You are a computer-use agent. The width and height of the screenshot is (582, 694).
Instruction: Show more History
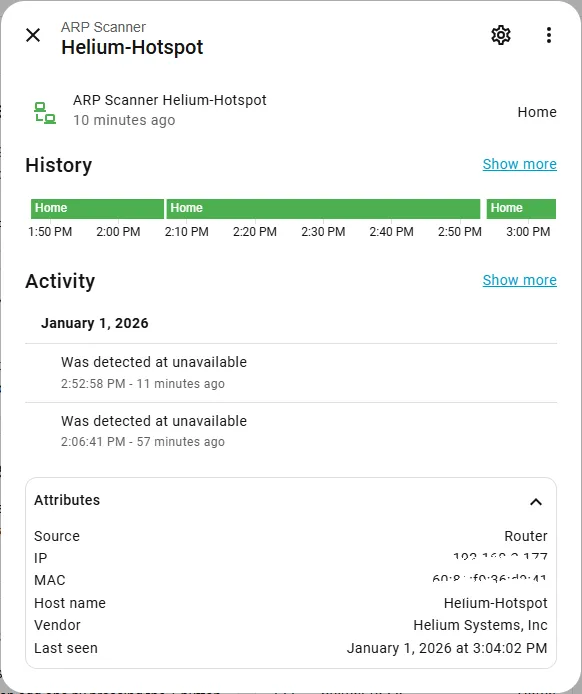pyautogui.click(x=520, y=164)
